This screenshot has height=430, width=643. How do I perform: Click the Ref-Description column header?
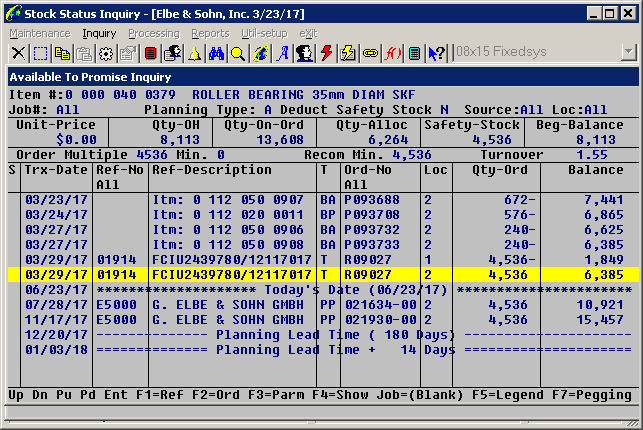coord(212,170)
